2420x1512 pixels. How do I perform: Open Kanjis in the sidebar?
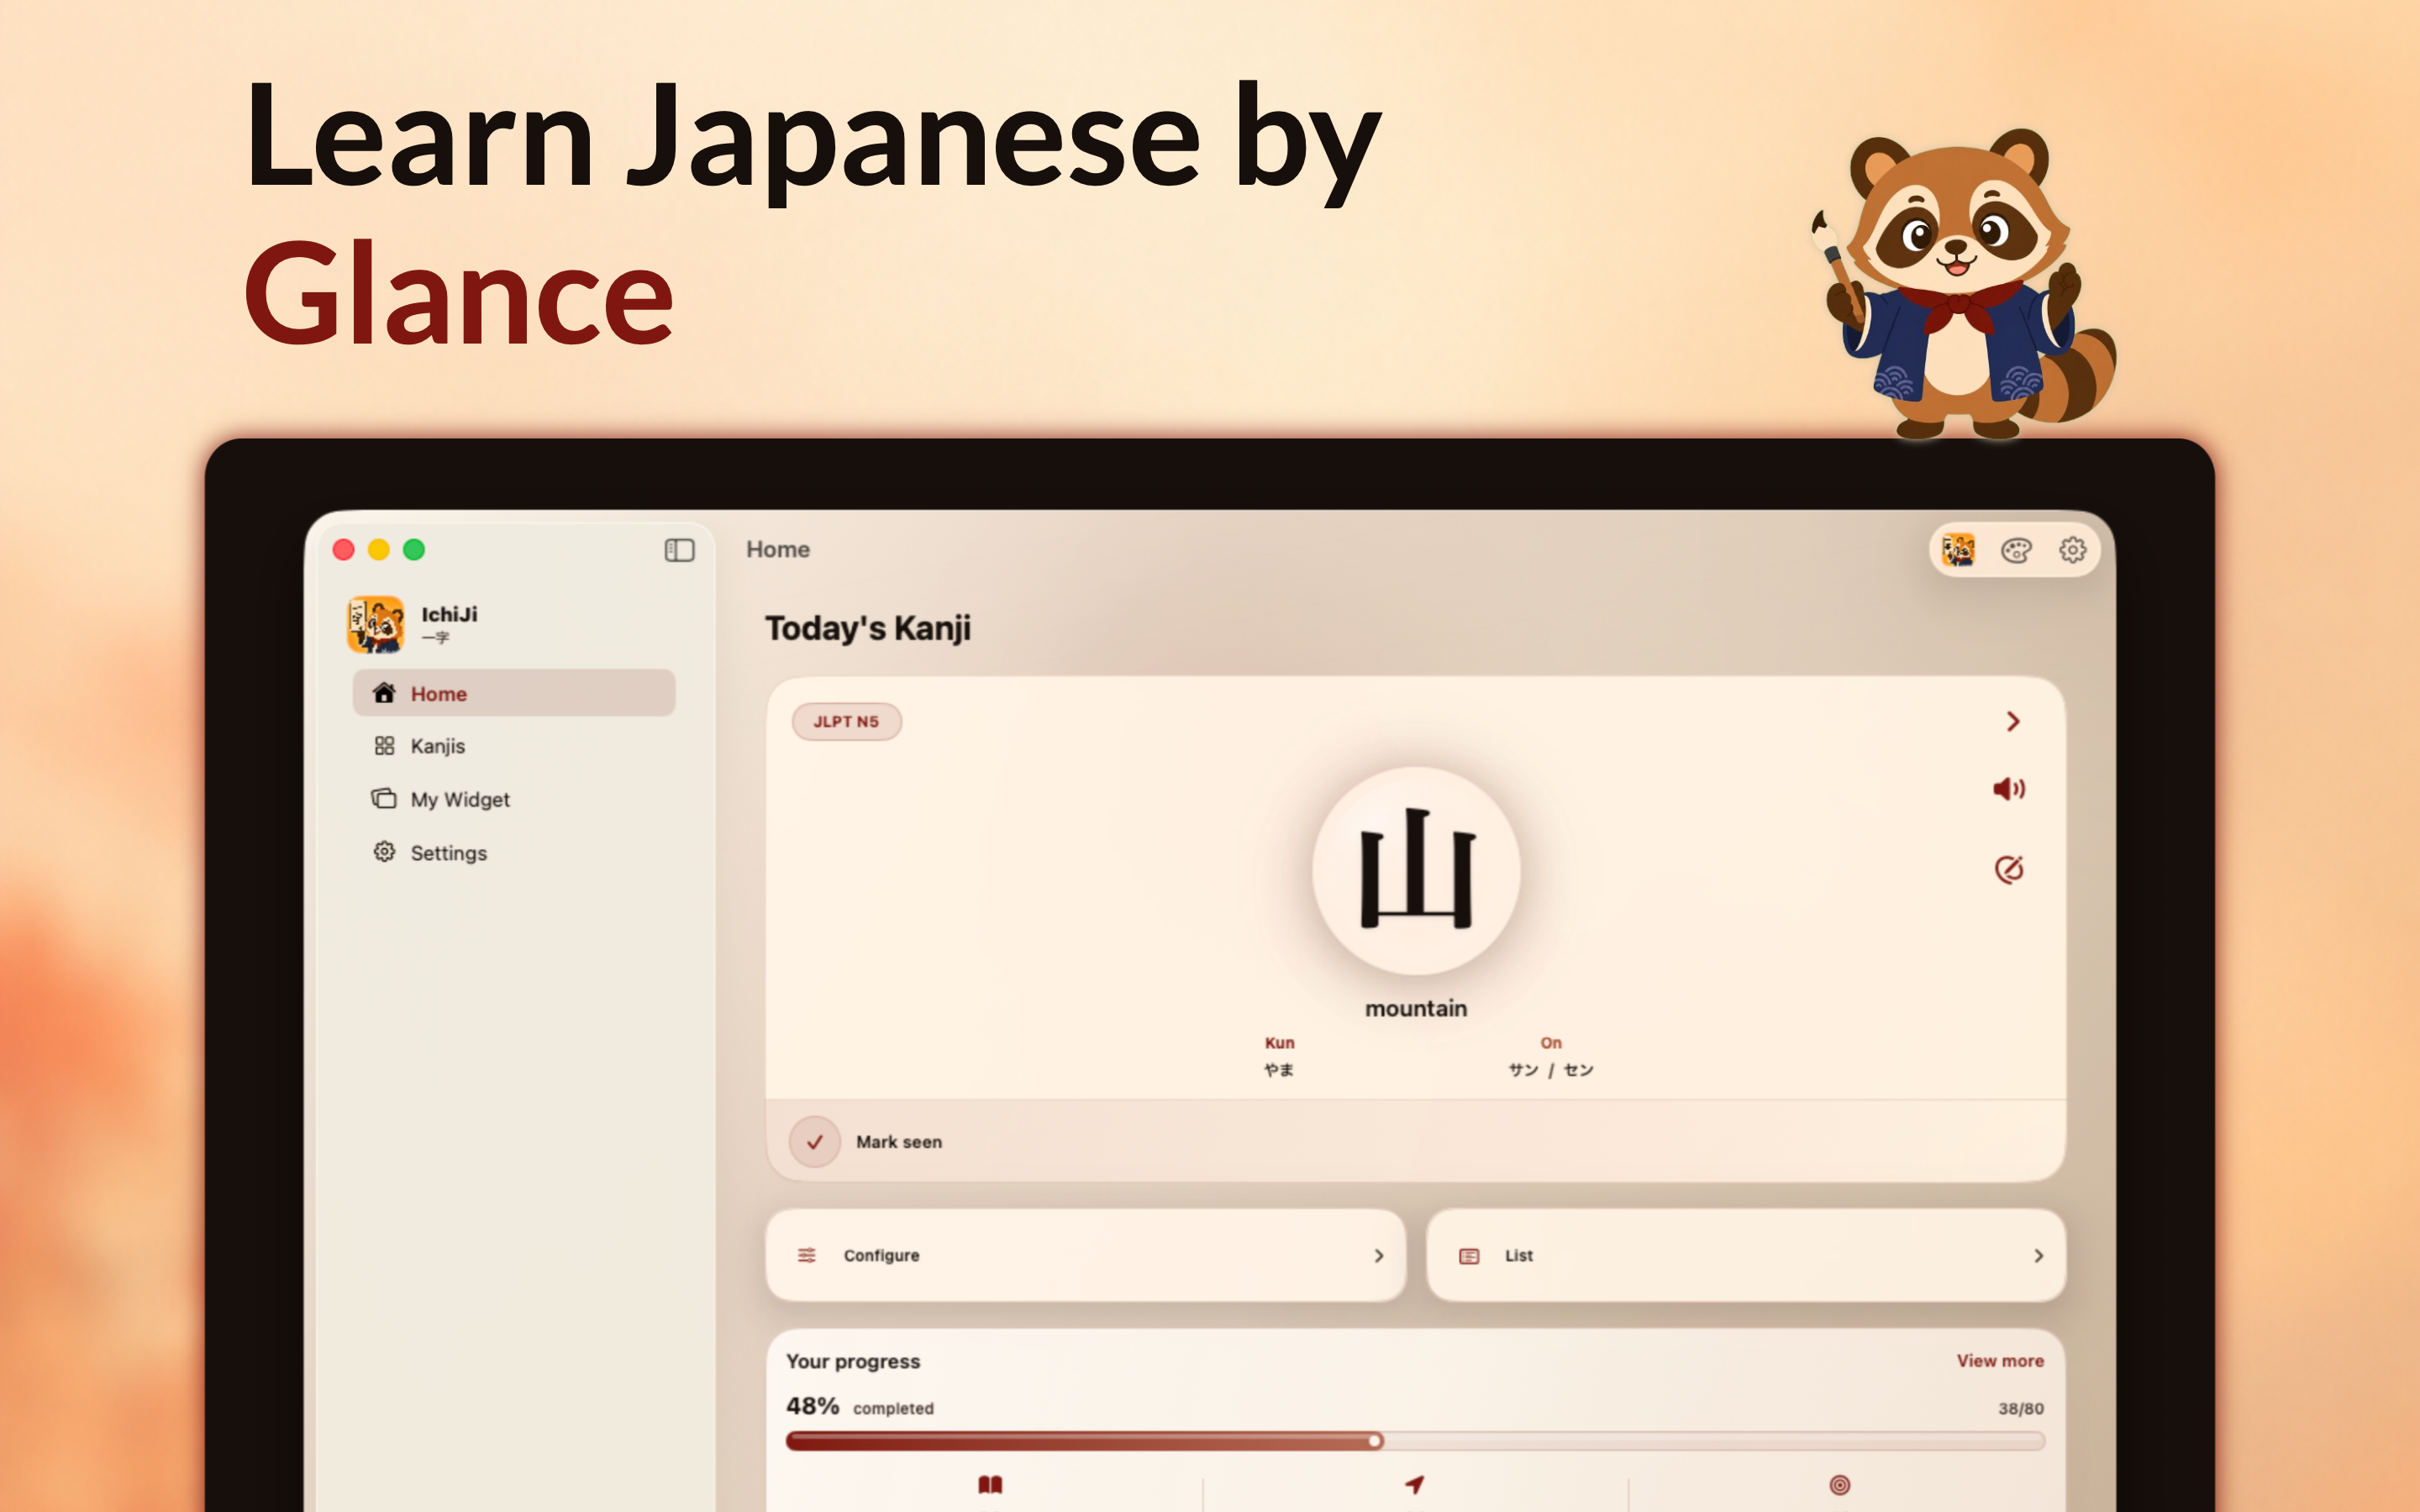pyautogui.click(x=514, y=746)
